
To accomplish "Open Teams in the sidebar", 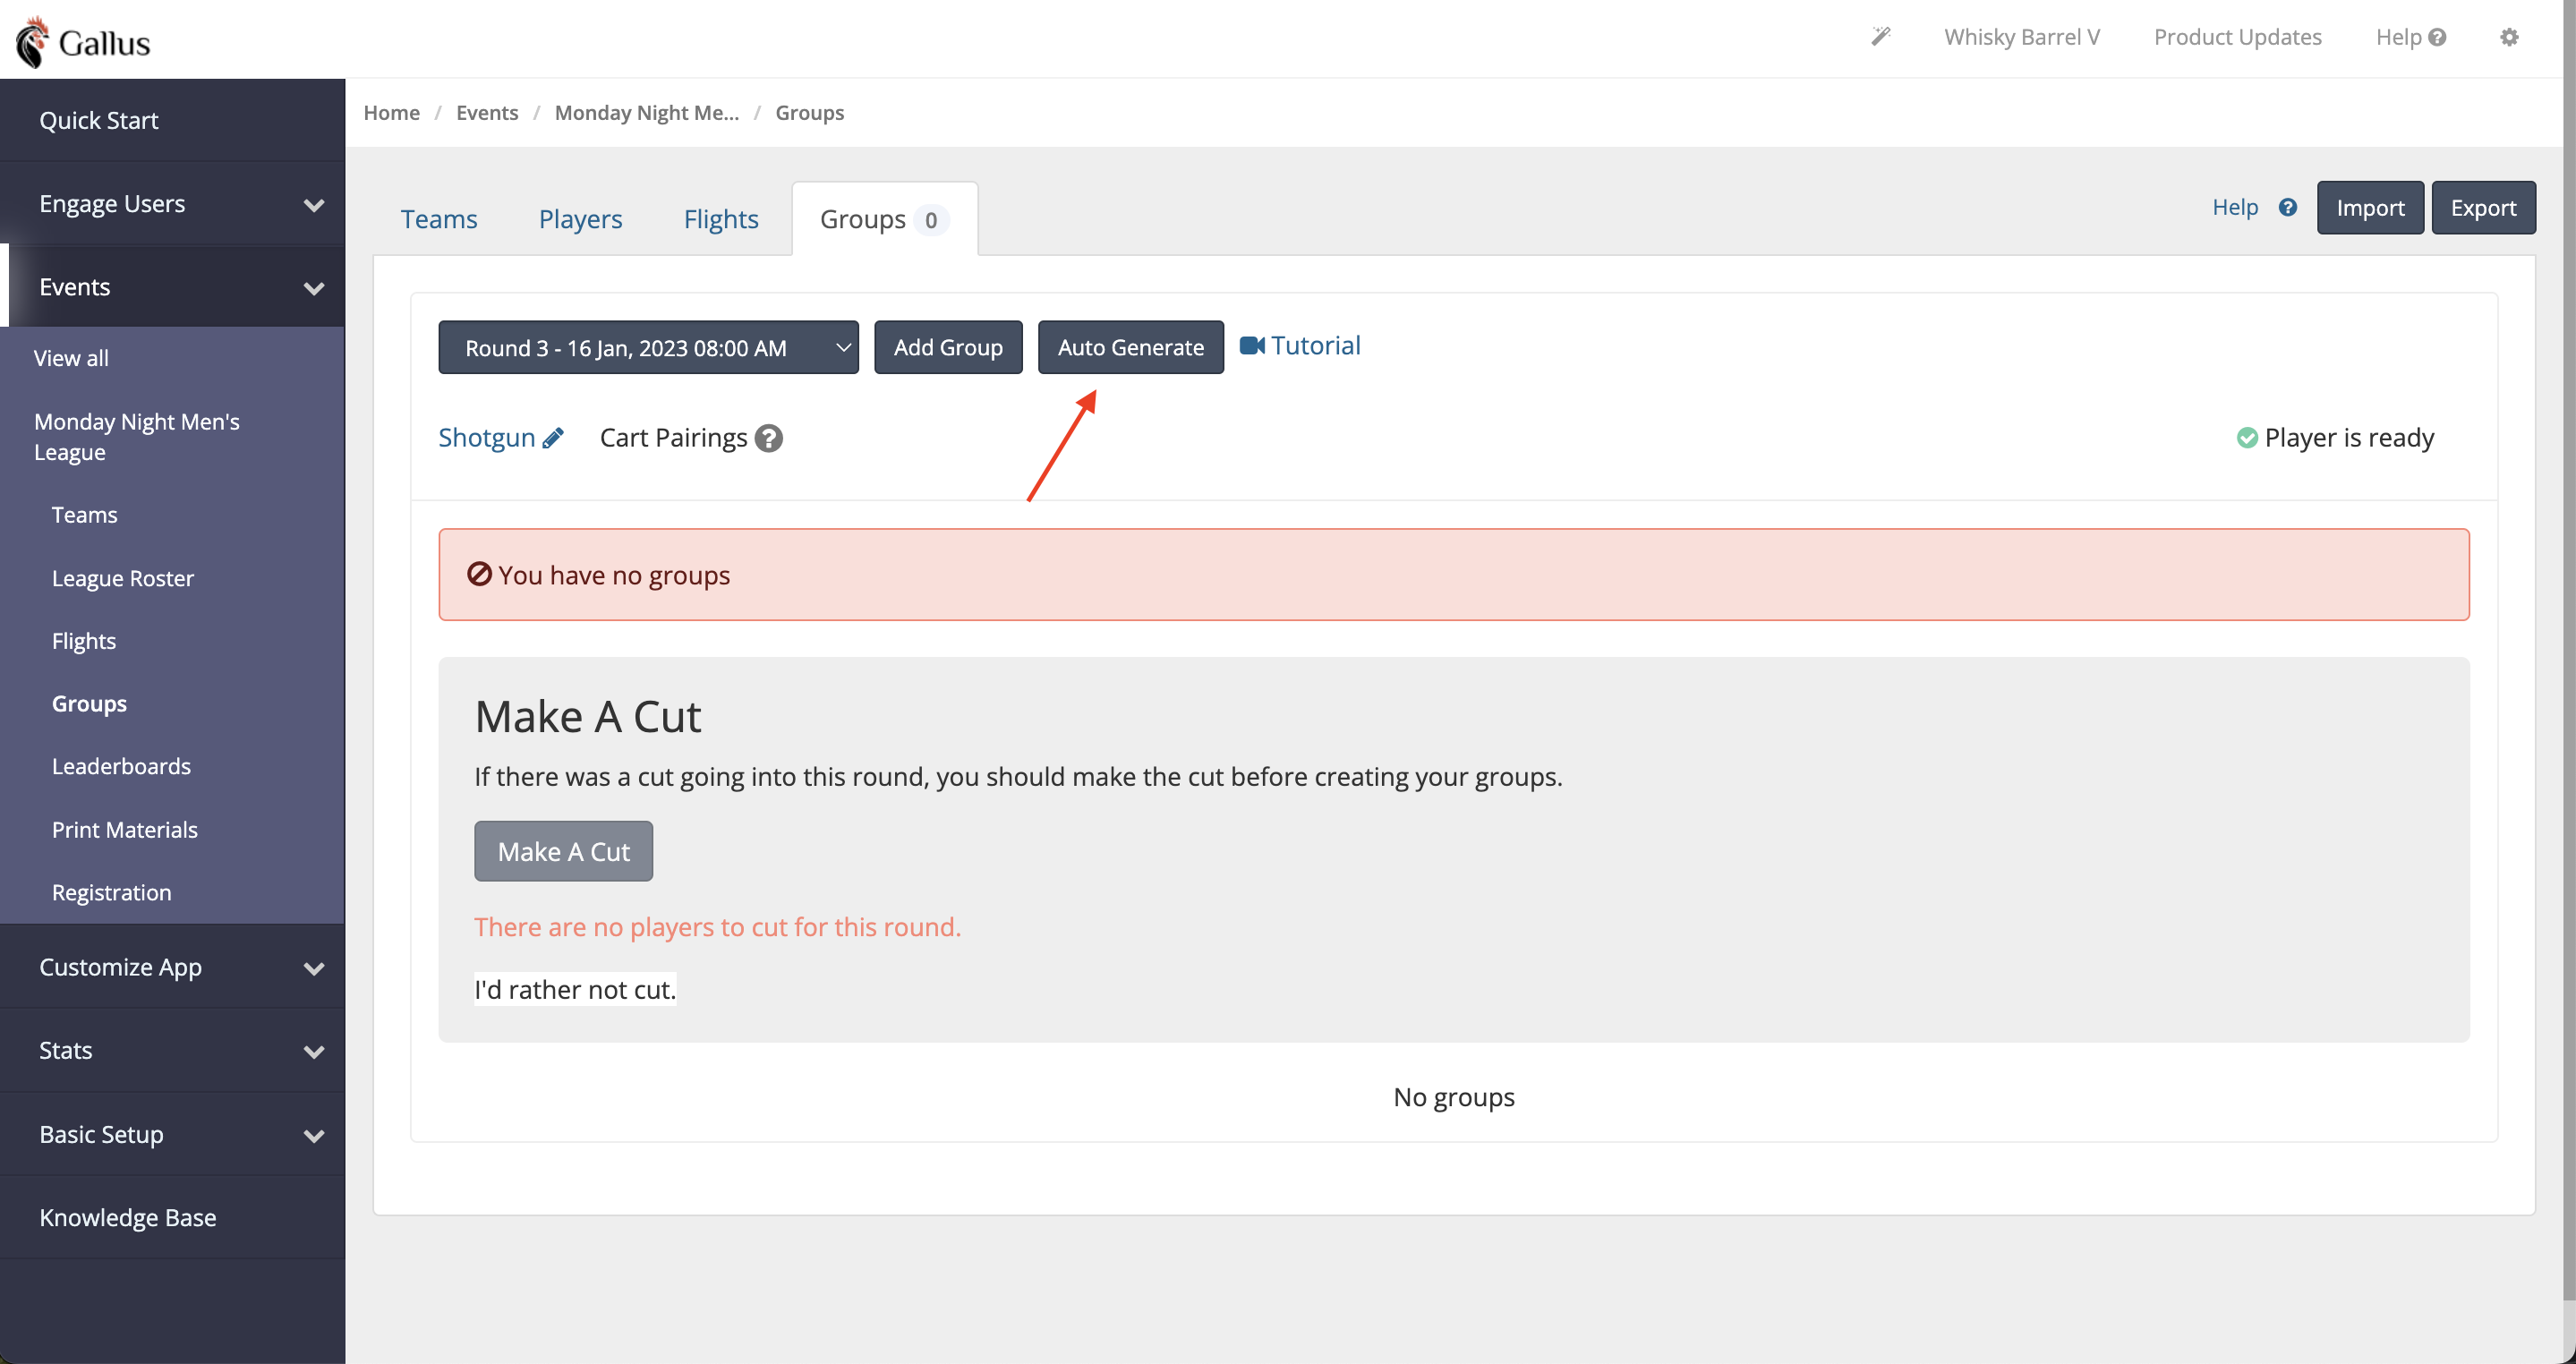I will click(x=84, y=515).
